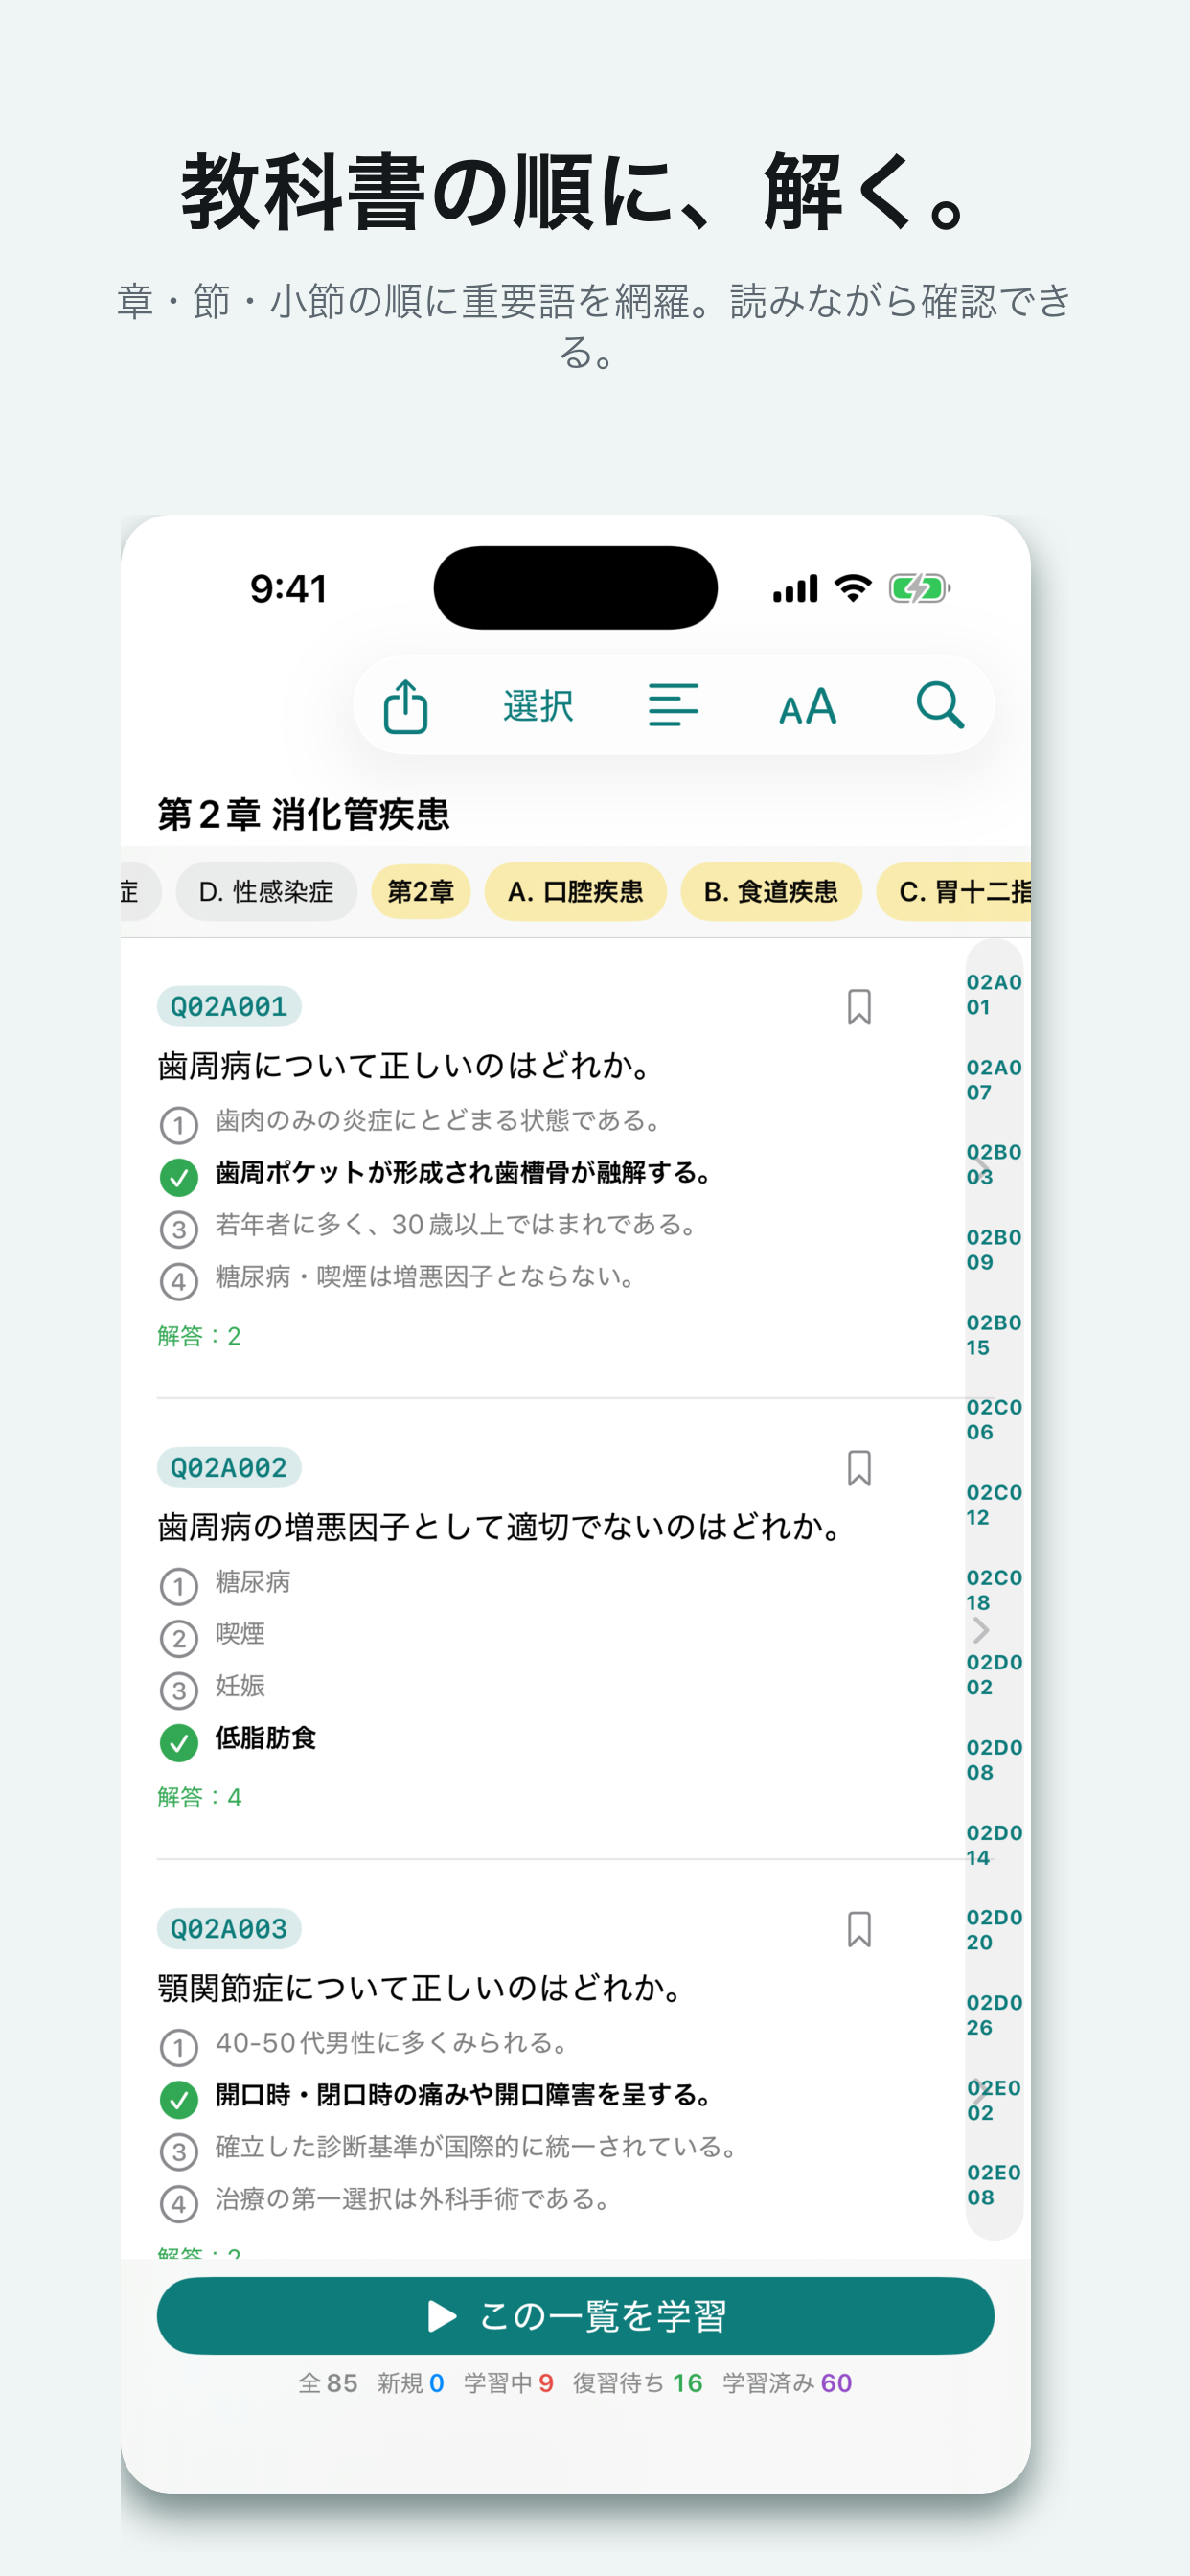Viewport: 1190px width, 2576px height.
Task: Tap the 解答：4 answer label for Q02A002
Action: 199,1797
